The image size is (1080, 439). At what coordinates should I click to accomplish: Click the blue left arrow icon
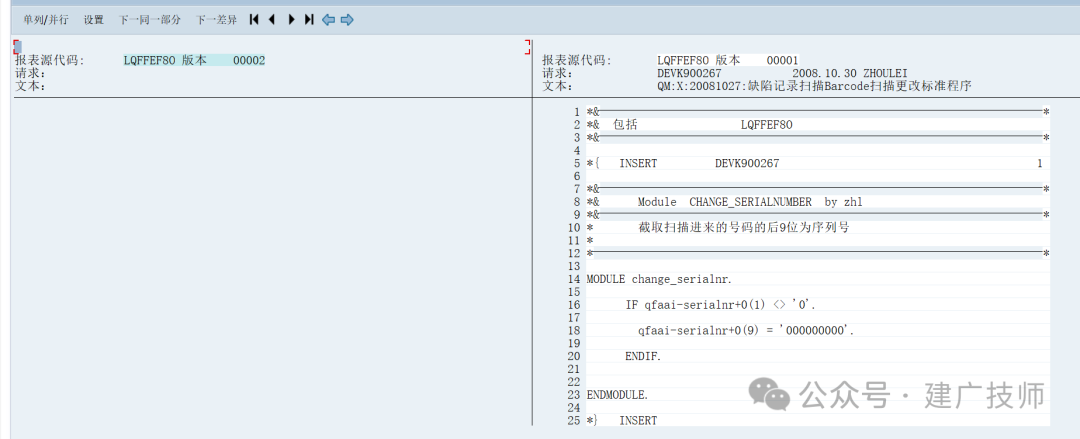[329, 20]
